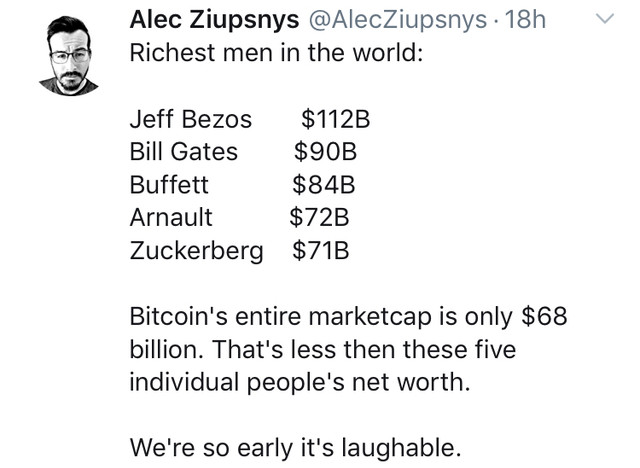The image size is (640, 468).
Task: Click the display name Alec Ziupsnys
Action: (x=214, y=20)
